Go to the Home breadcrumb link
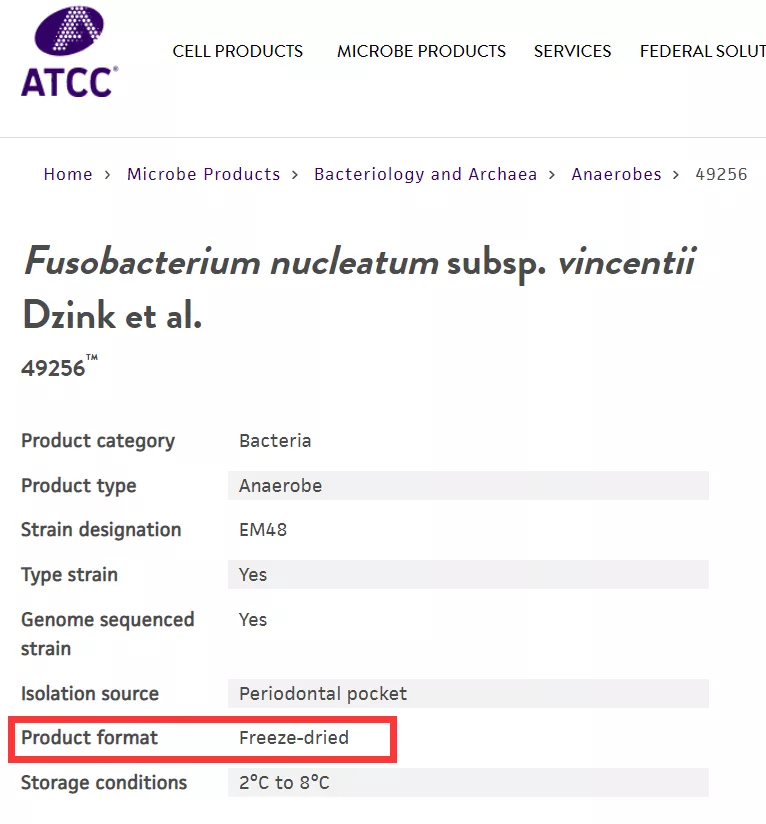The height and width of the screenshot is (824, 766). [x=68, y=174]
